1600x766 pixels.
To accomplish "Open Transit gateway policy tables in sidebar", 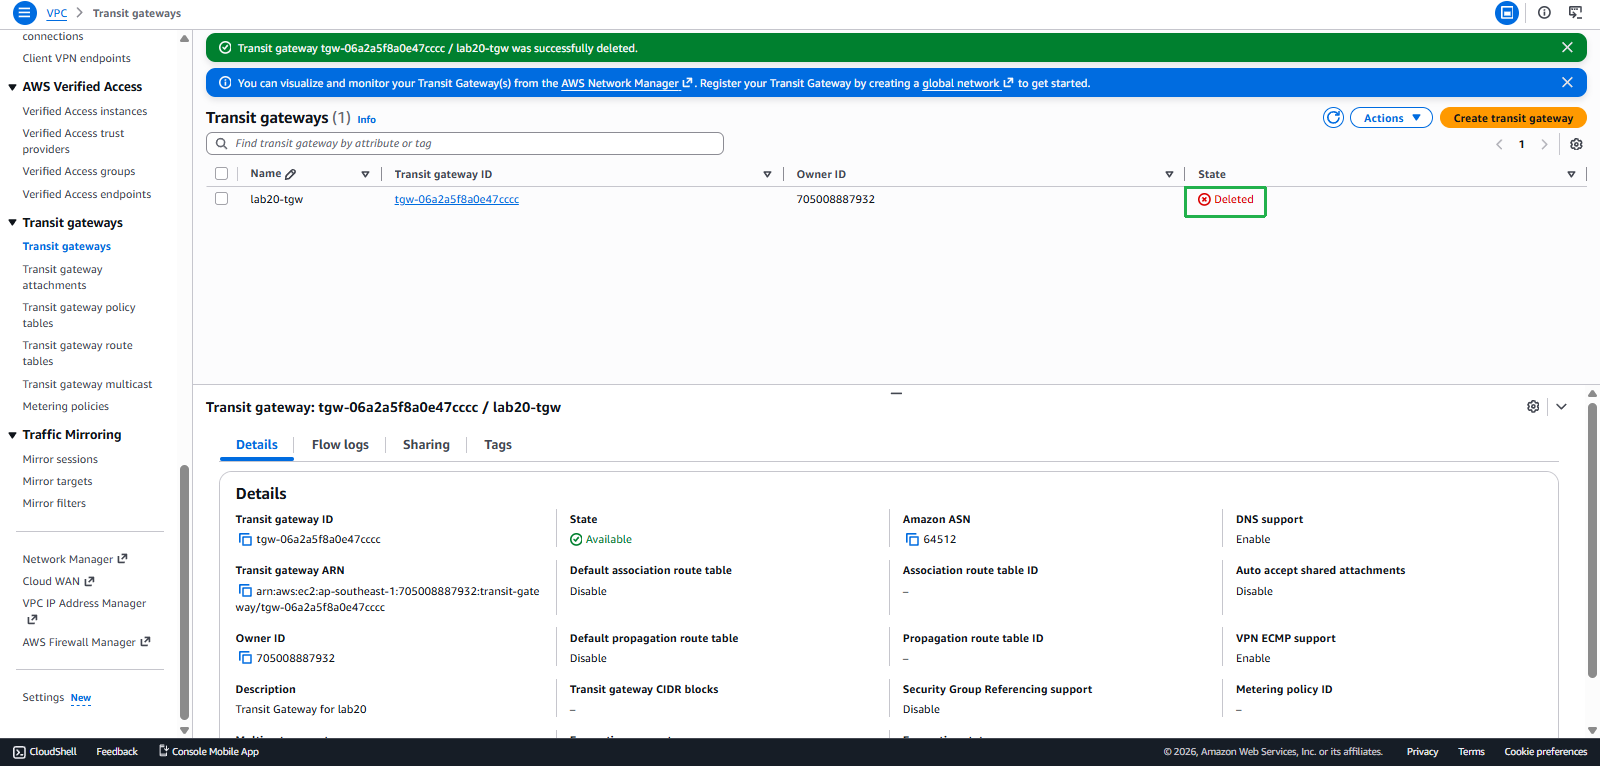I will [79, 315].
